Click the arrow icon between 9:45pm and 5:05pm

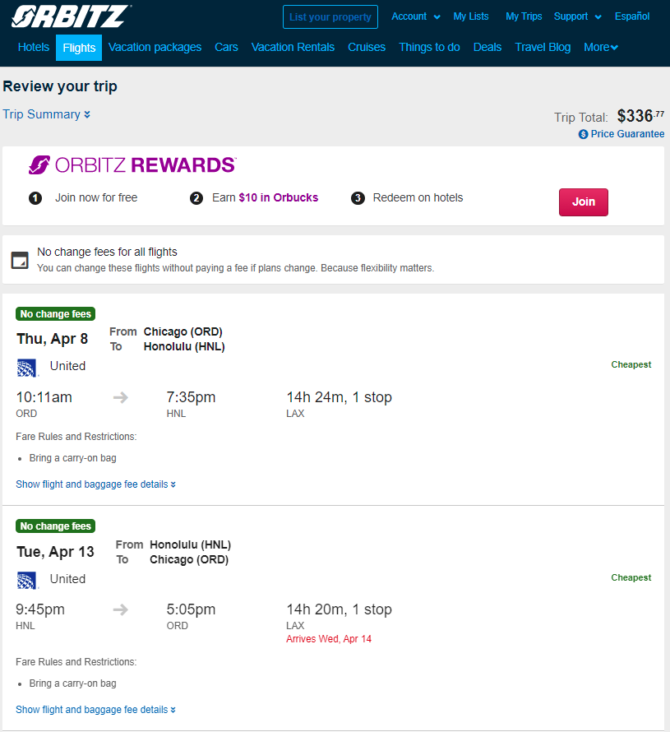(120, 609)
